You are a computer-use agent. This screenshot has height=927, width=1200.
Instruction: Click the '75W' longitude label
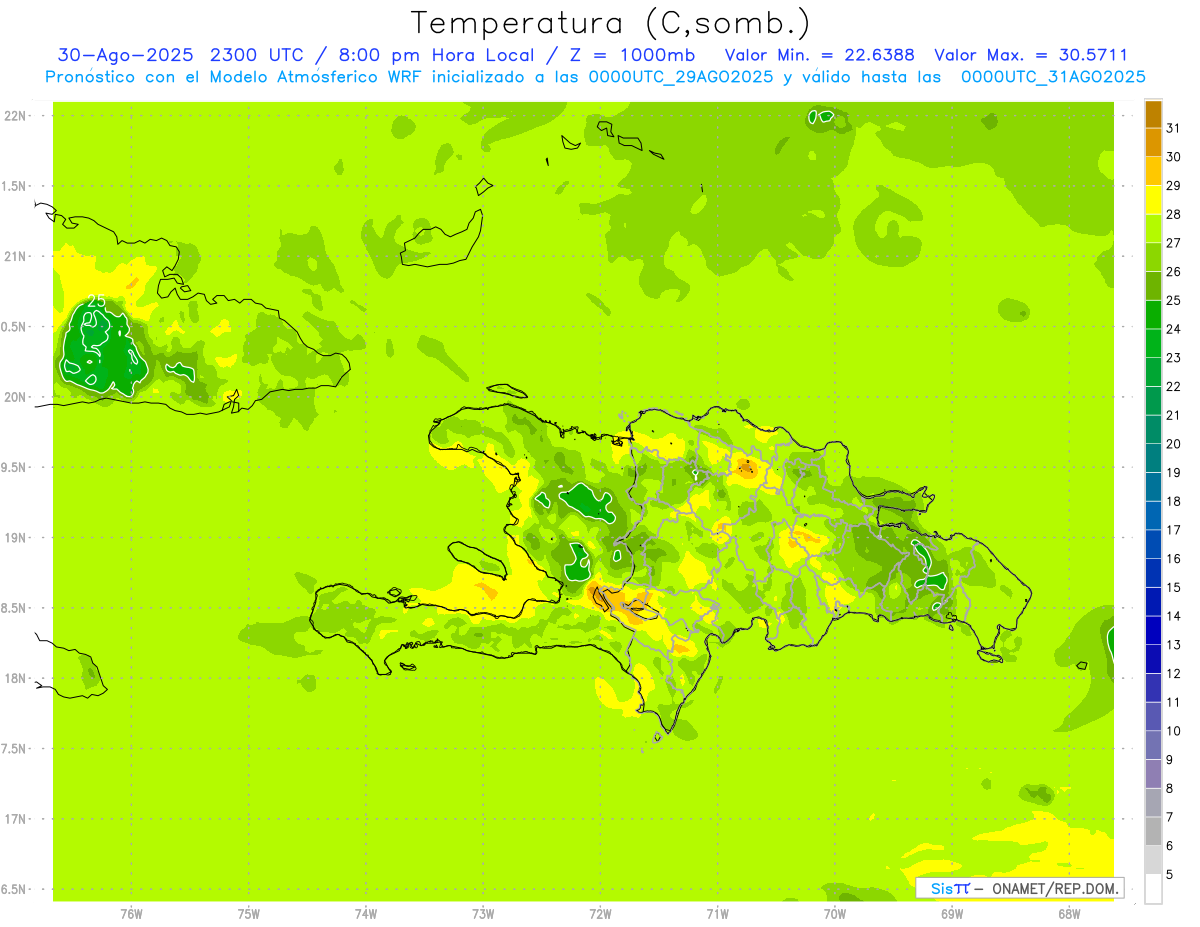249,913
